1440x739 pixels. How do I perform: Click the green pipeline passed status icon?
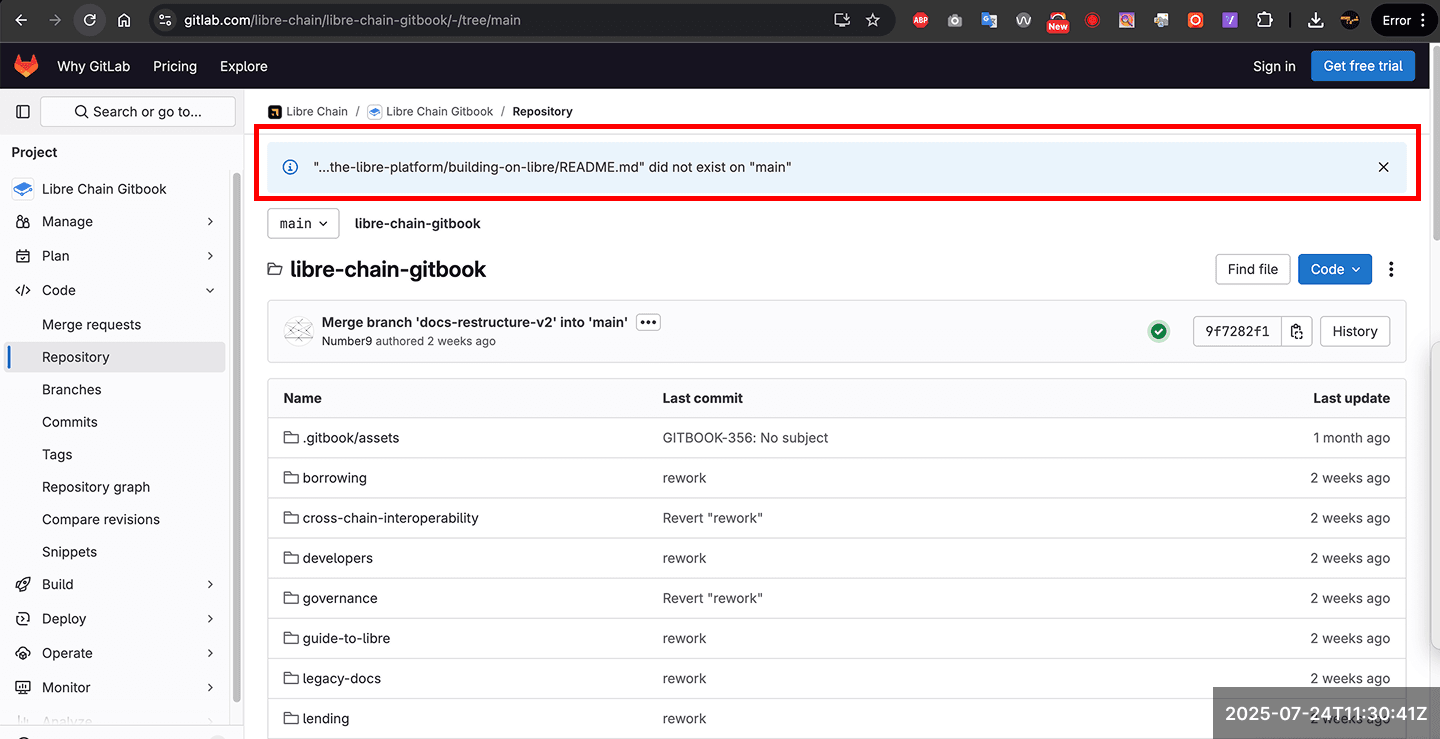(x=1159, y=332)
